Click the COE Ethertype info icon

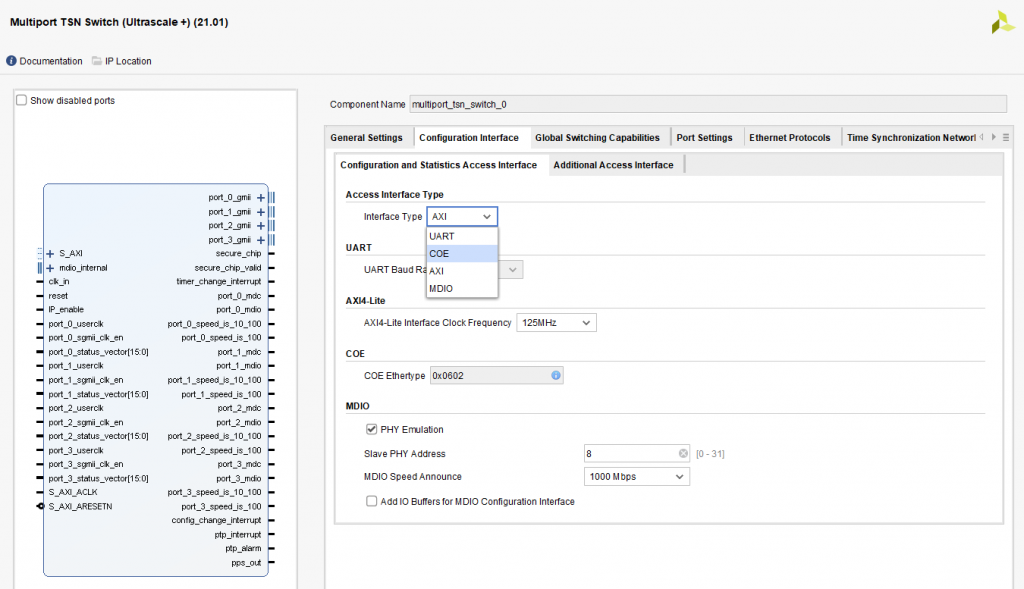(555, 375)
